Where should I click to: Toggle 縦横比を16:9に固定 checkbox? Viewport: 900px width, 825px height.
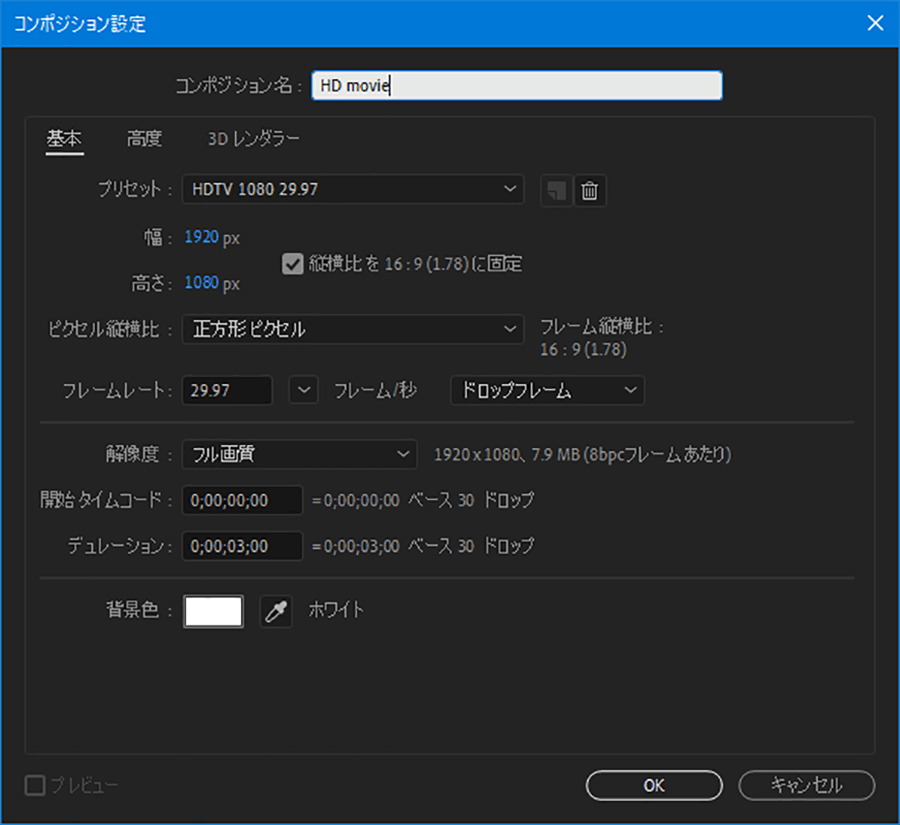(x=292, y=265)
